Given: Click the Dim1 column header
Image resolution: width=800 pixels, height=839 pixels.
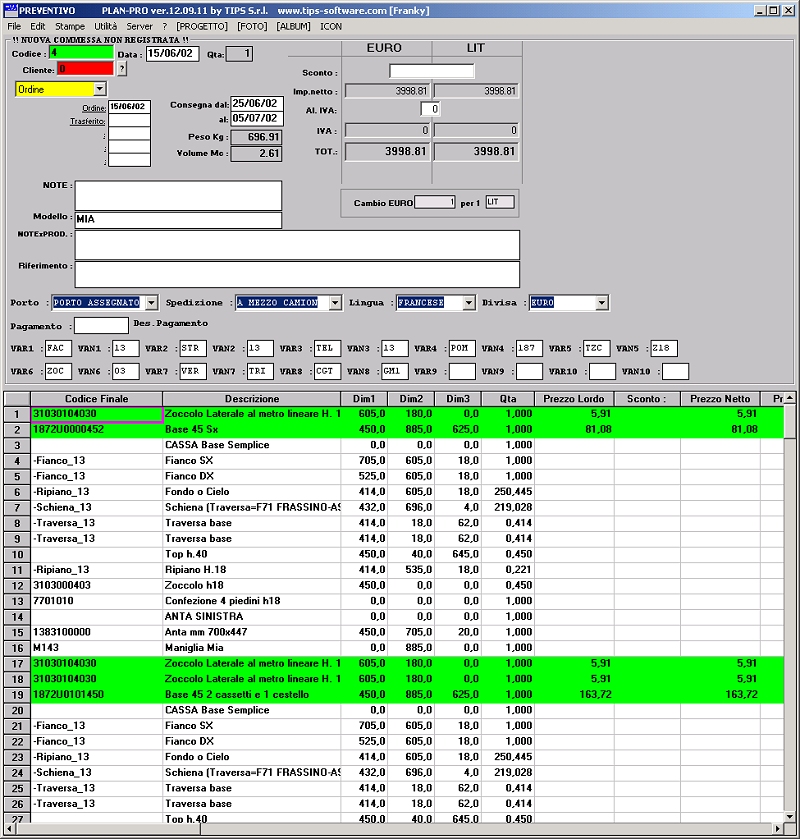Looking at the screenshot, I should coord(364,399).
